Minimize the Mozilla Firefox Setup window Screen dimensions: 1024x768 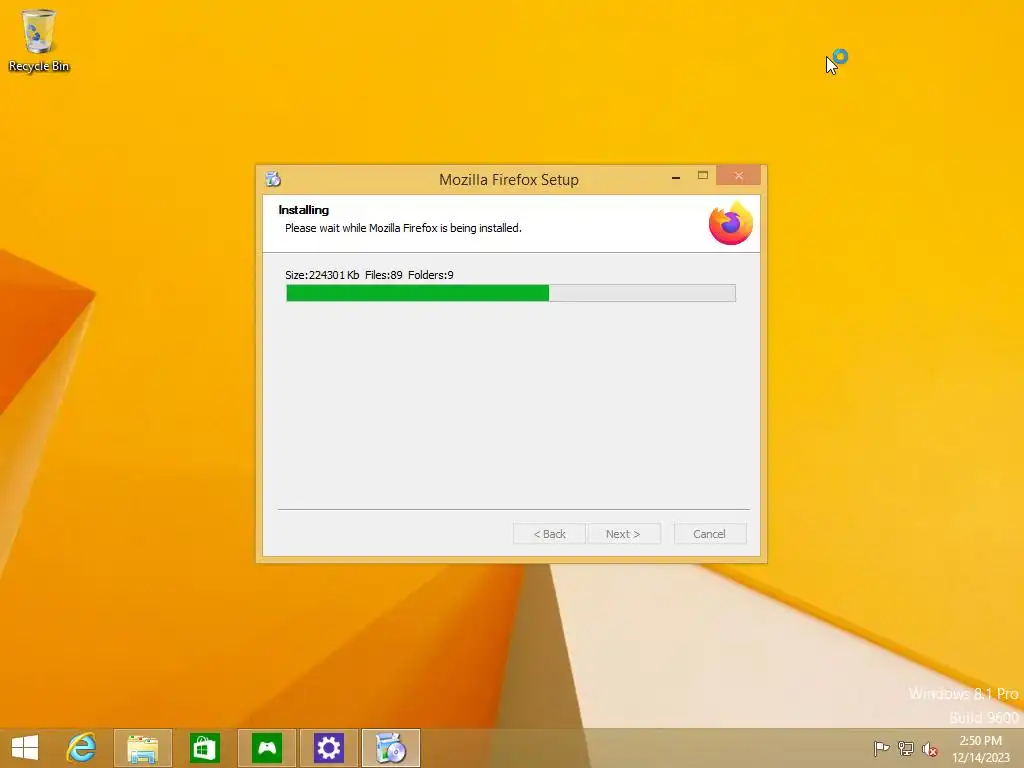[x=676, y=177]
